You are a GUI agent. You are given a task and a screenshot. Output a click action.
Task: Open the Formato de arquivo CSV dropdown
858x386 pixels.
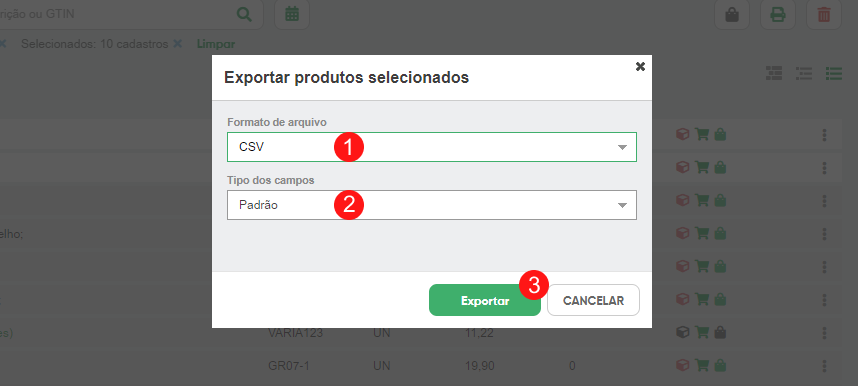coord(432,147)
